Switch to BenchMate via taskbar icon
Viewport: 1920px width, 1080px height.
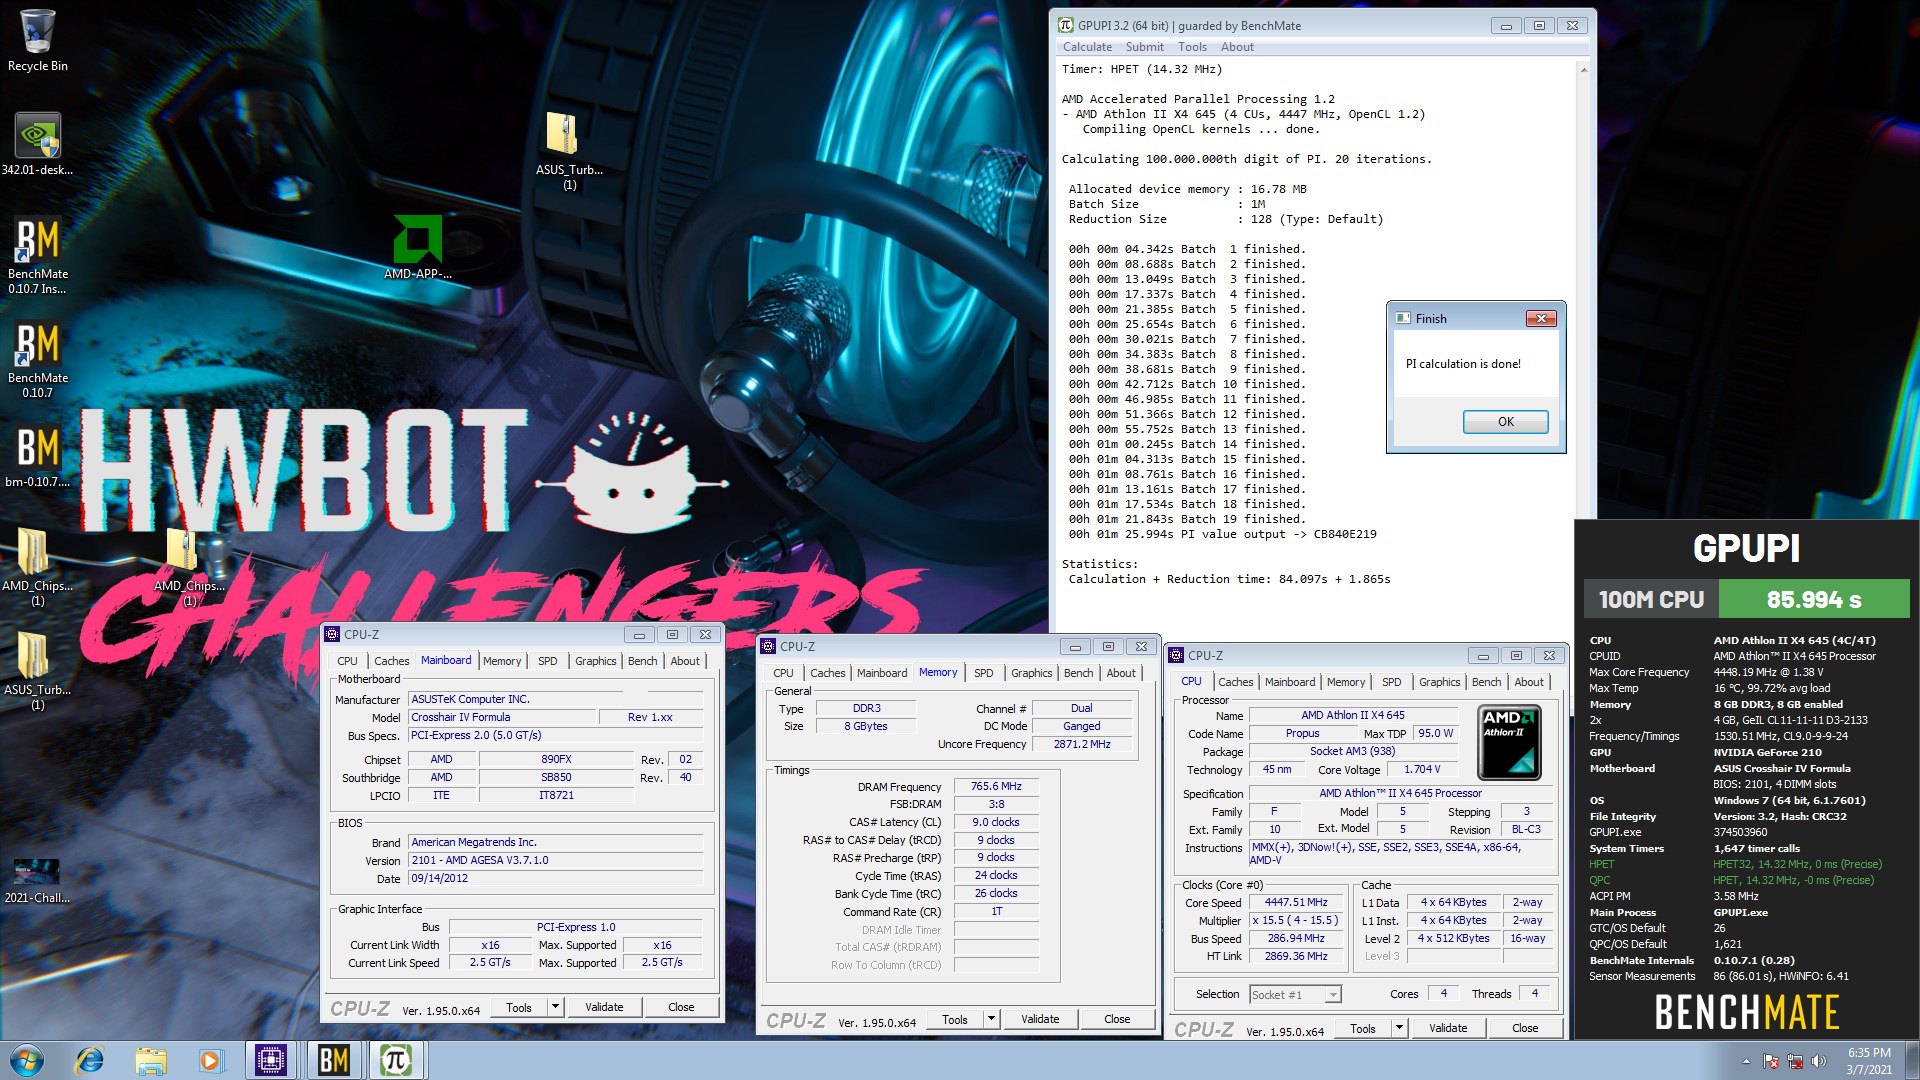333,1060
